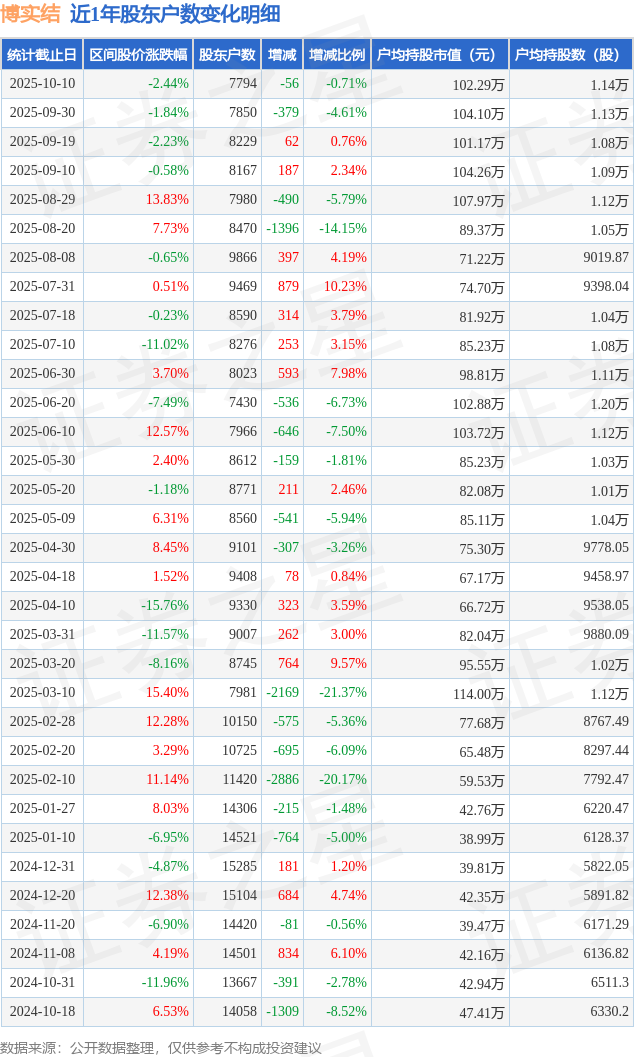634x1057 pixels.
Task: Select the 2025-10-10 date row
Action: point(42,84)
